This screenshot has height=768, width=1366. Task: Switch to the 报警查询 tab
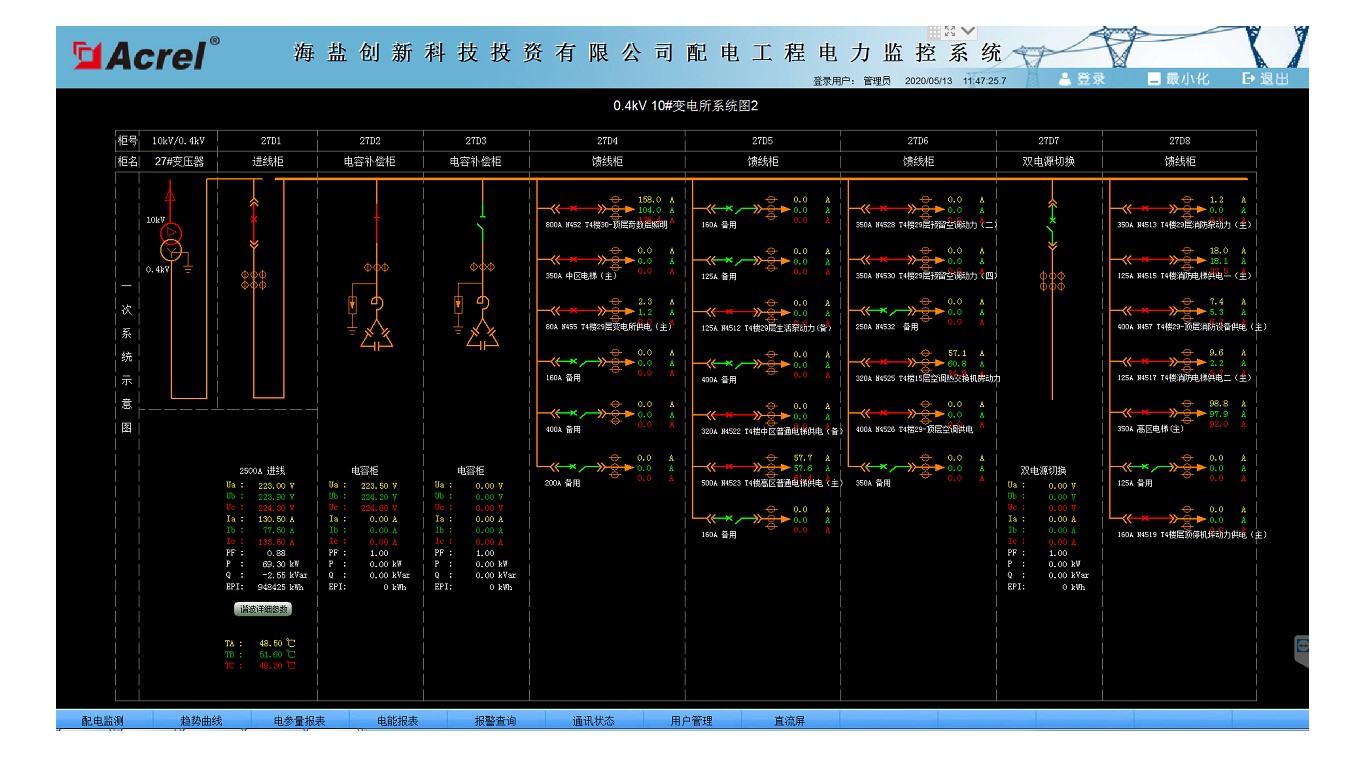495,720
